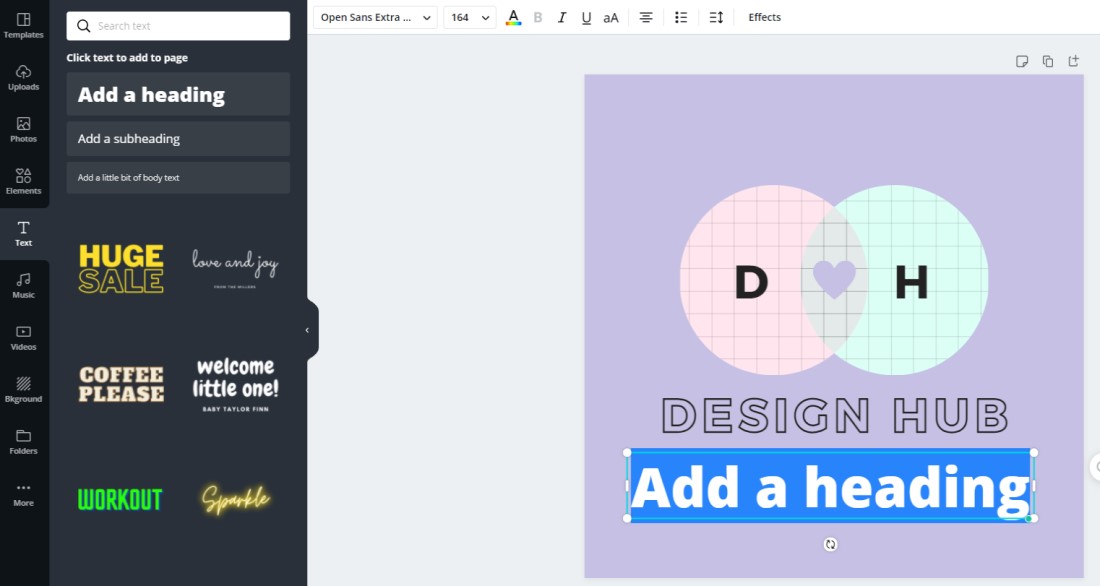Select the COFFEE PLEASE text template
This screenshot has height=586, width=1100.
(121, 384)
